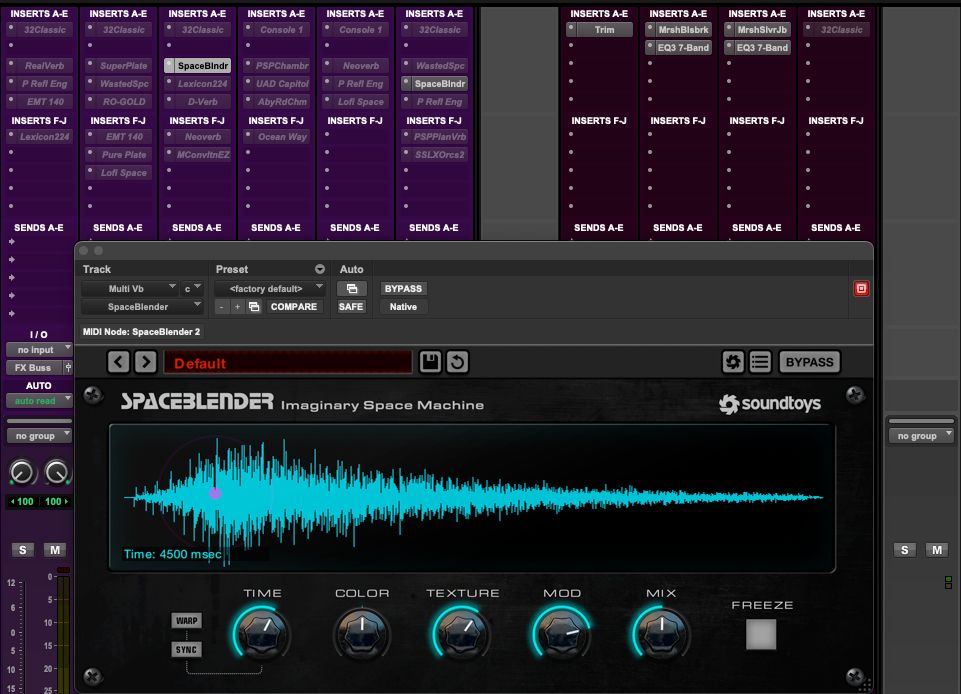961x694 pixels.
Task: Open the Multi Vb track selector dropdown
Action: 130,288
